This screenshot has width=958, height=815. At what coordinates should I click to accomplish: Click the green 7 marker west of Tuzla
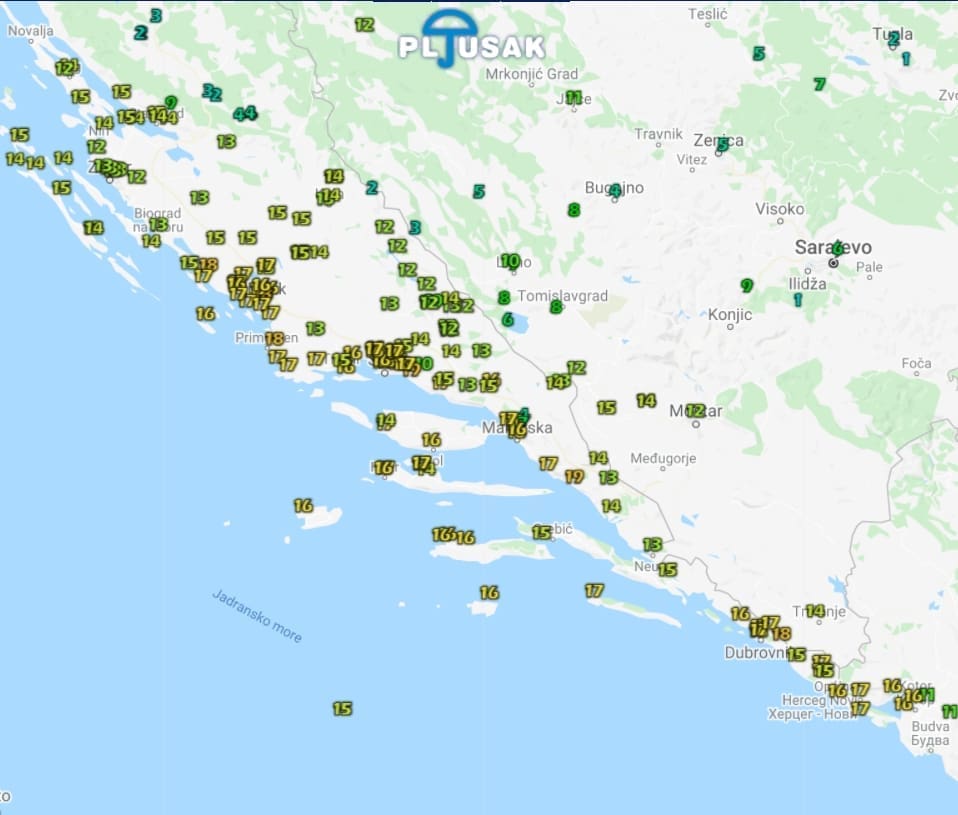819,84
